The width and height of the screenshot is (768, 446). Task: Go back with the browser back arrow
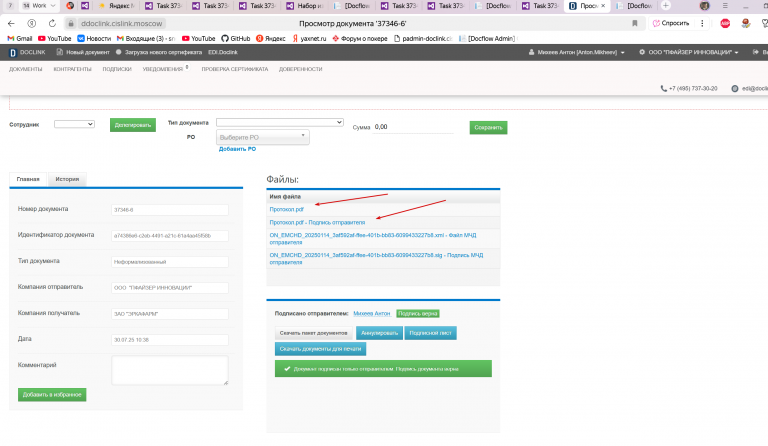point(11,23)
